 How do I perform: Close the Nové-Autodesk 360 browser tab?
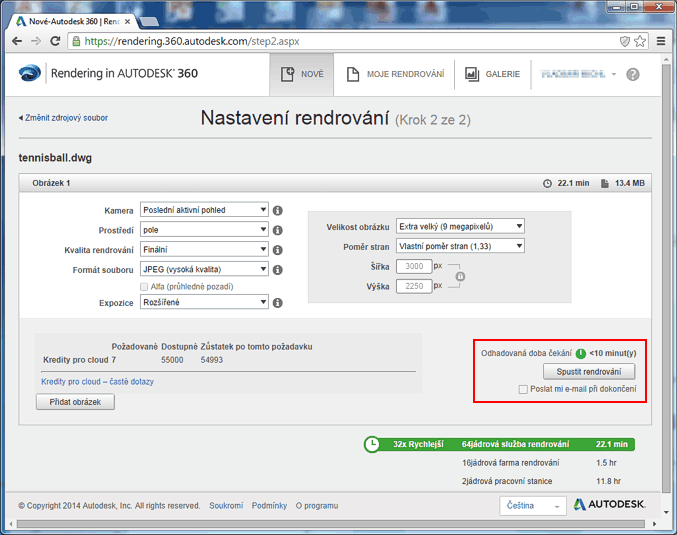127,21
